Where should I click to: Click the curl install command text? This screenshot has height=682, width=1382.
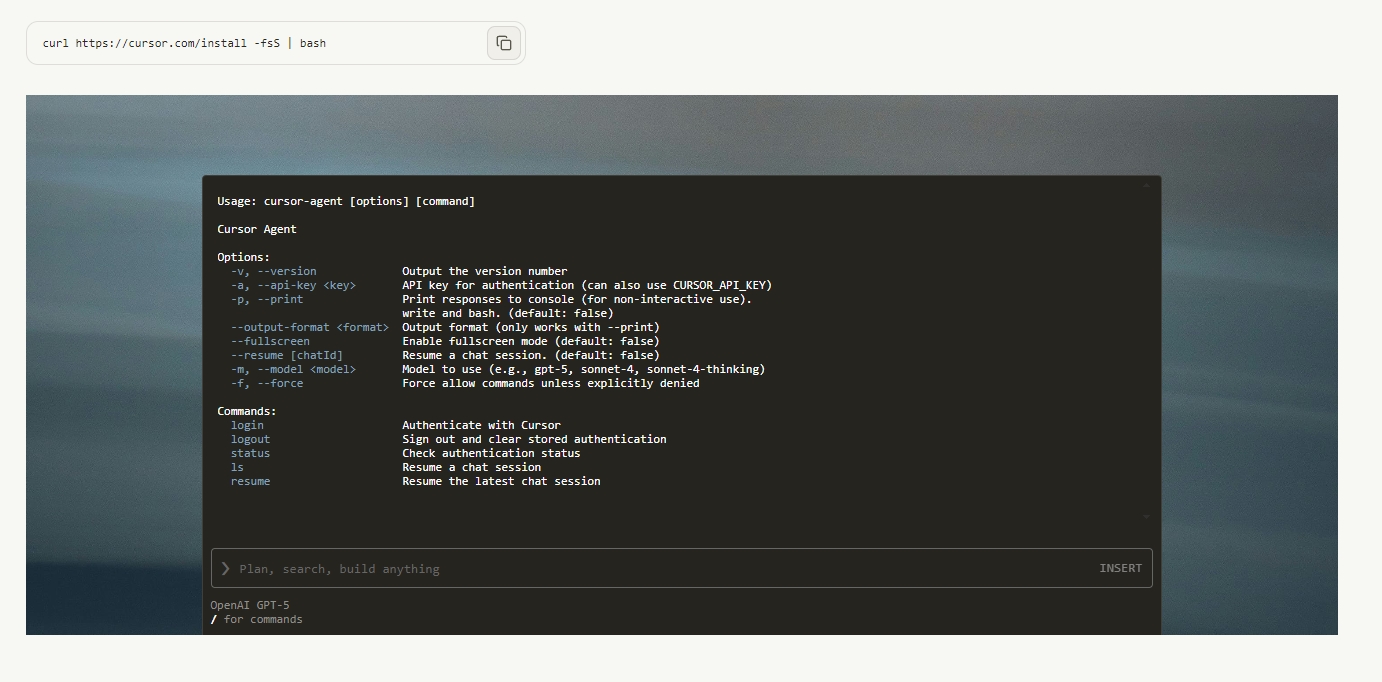tap(184, 43)
